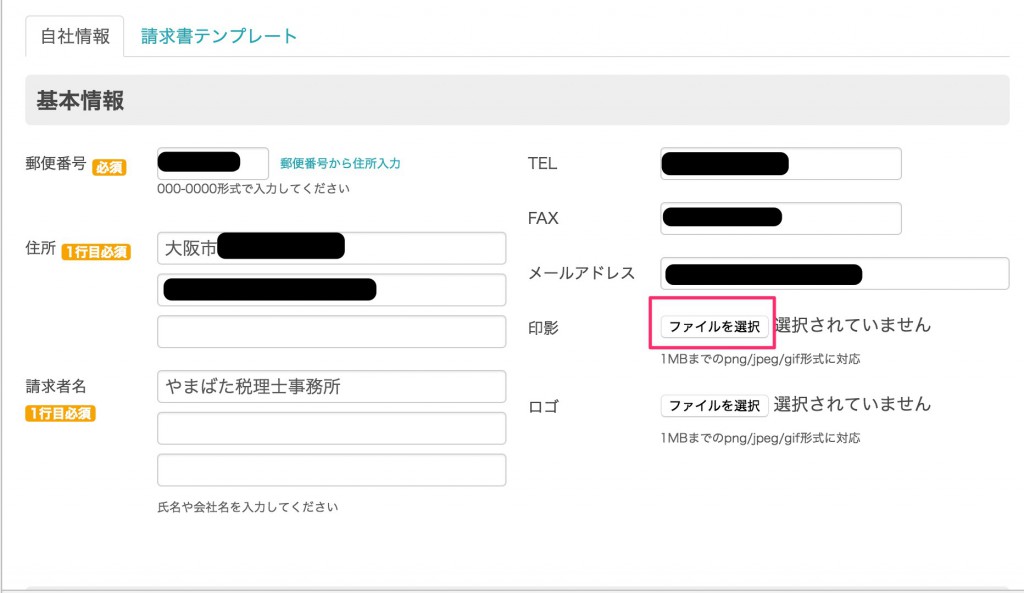Focus the メールアドレス input field
The height and width of the screenshot is (593, 1024).
pyautogui.click(x=834, y=273)
